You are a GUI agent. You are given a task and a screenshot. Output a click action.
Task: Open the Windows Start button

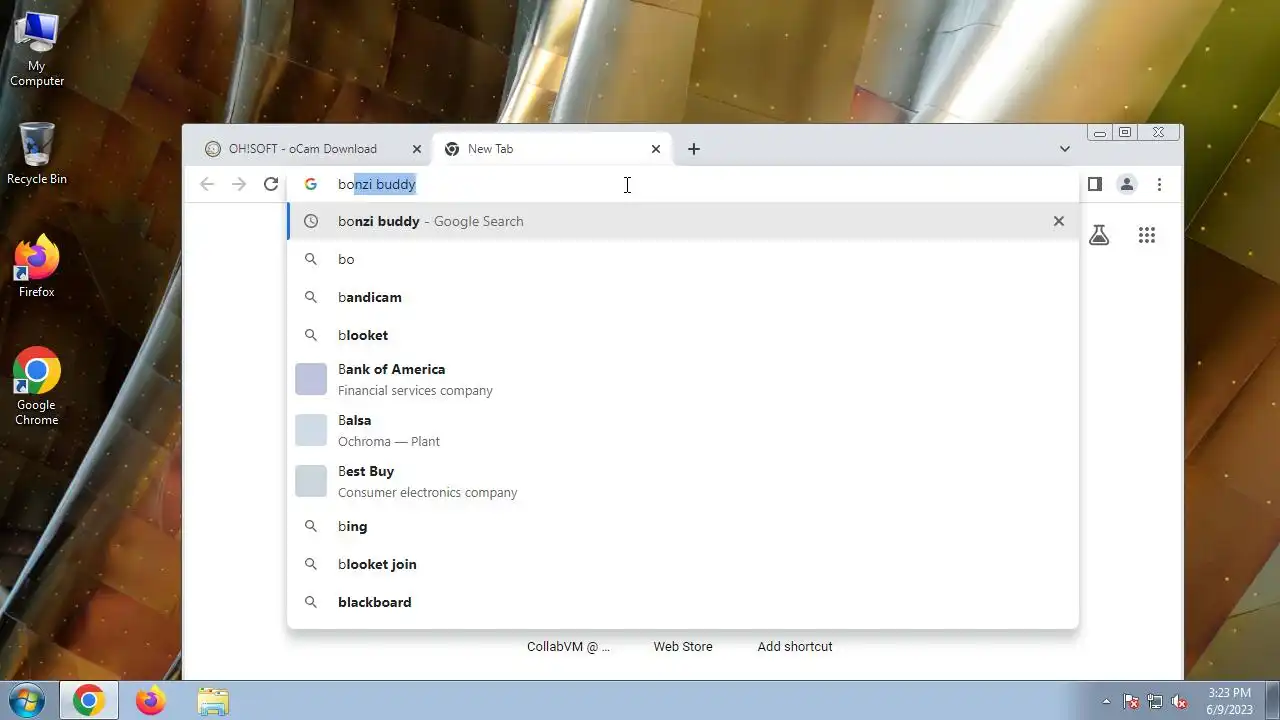tap(27, 701)
